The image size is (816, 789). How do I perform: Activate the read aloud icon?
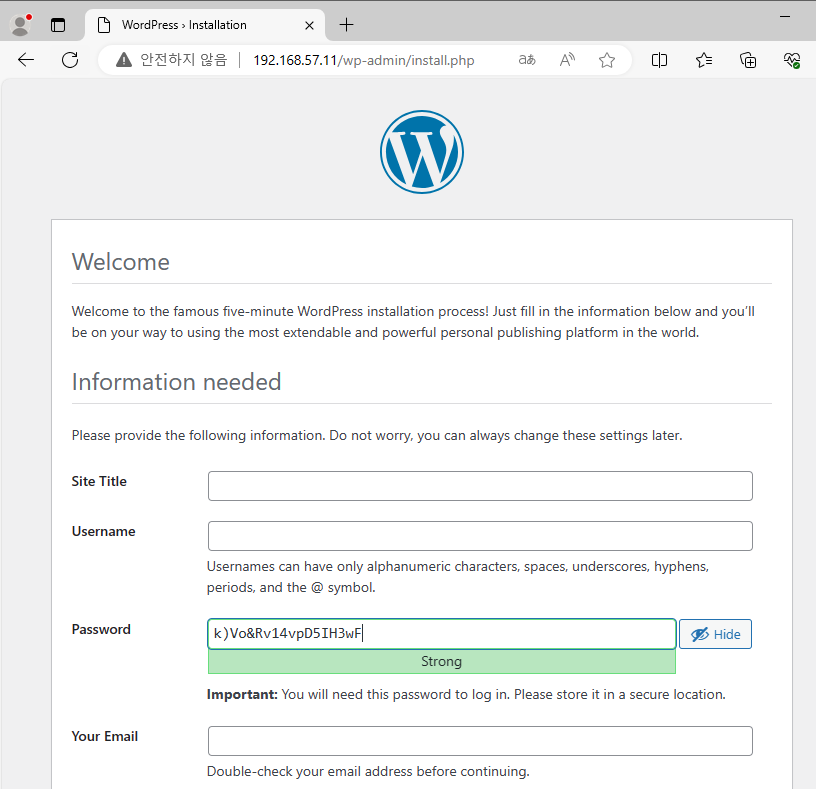567,60
